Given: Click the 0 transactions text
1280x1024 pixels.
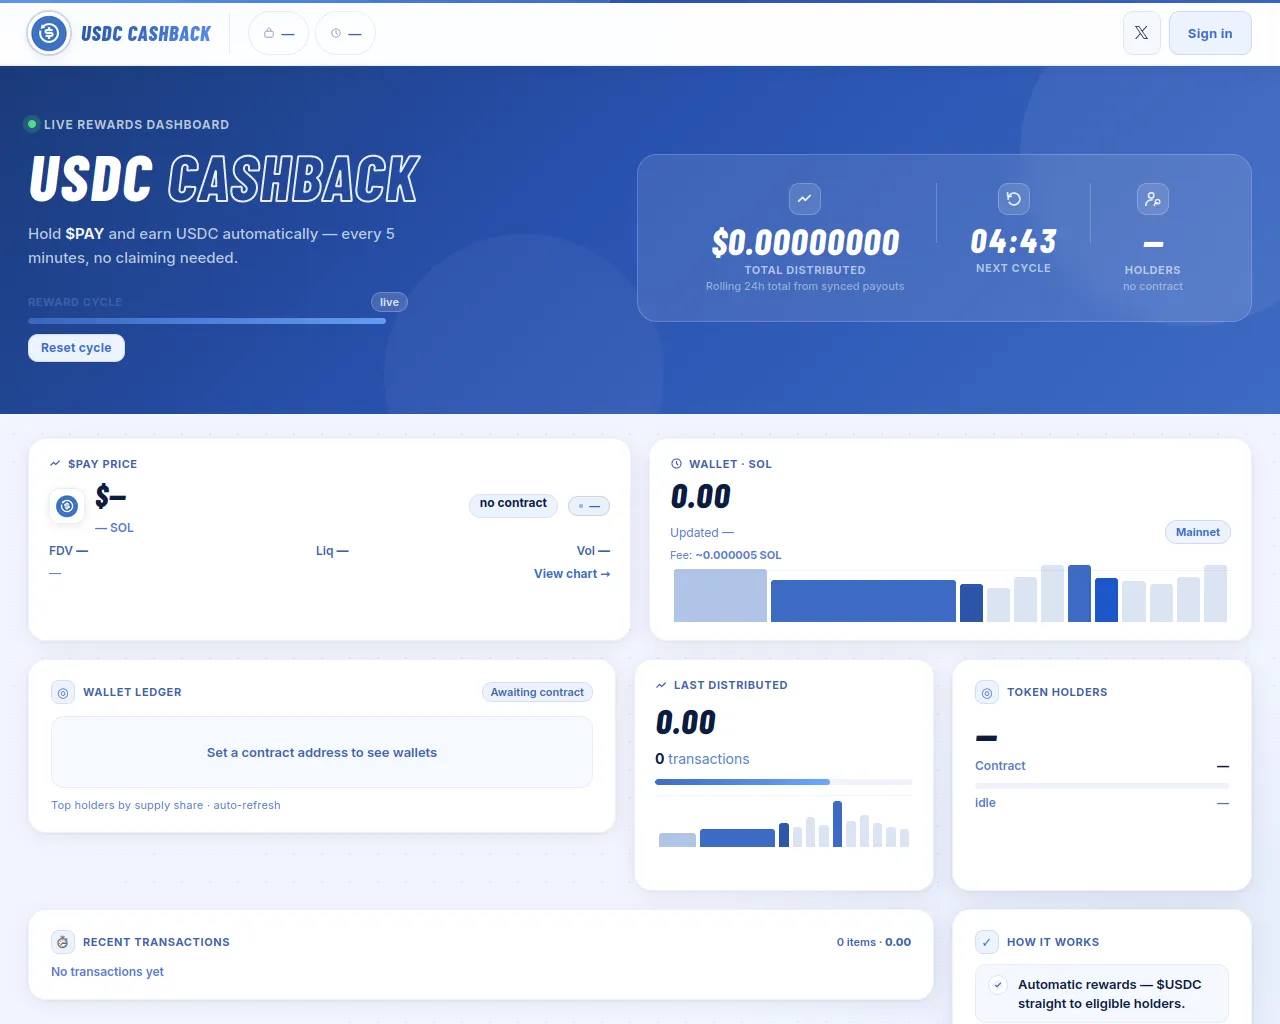Looking at the screenshot, I should (x=702, y=759).
